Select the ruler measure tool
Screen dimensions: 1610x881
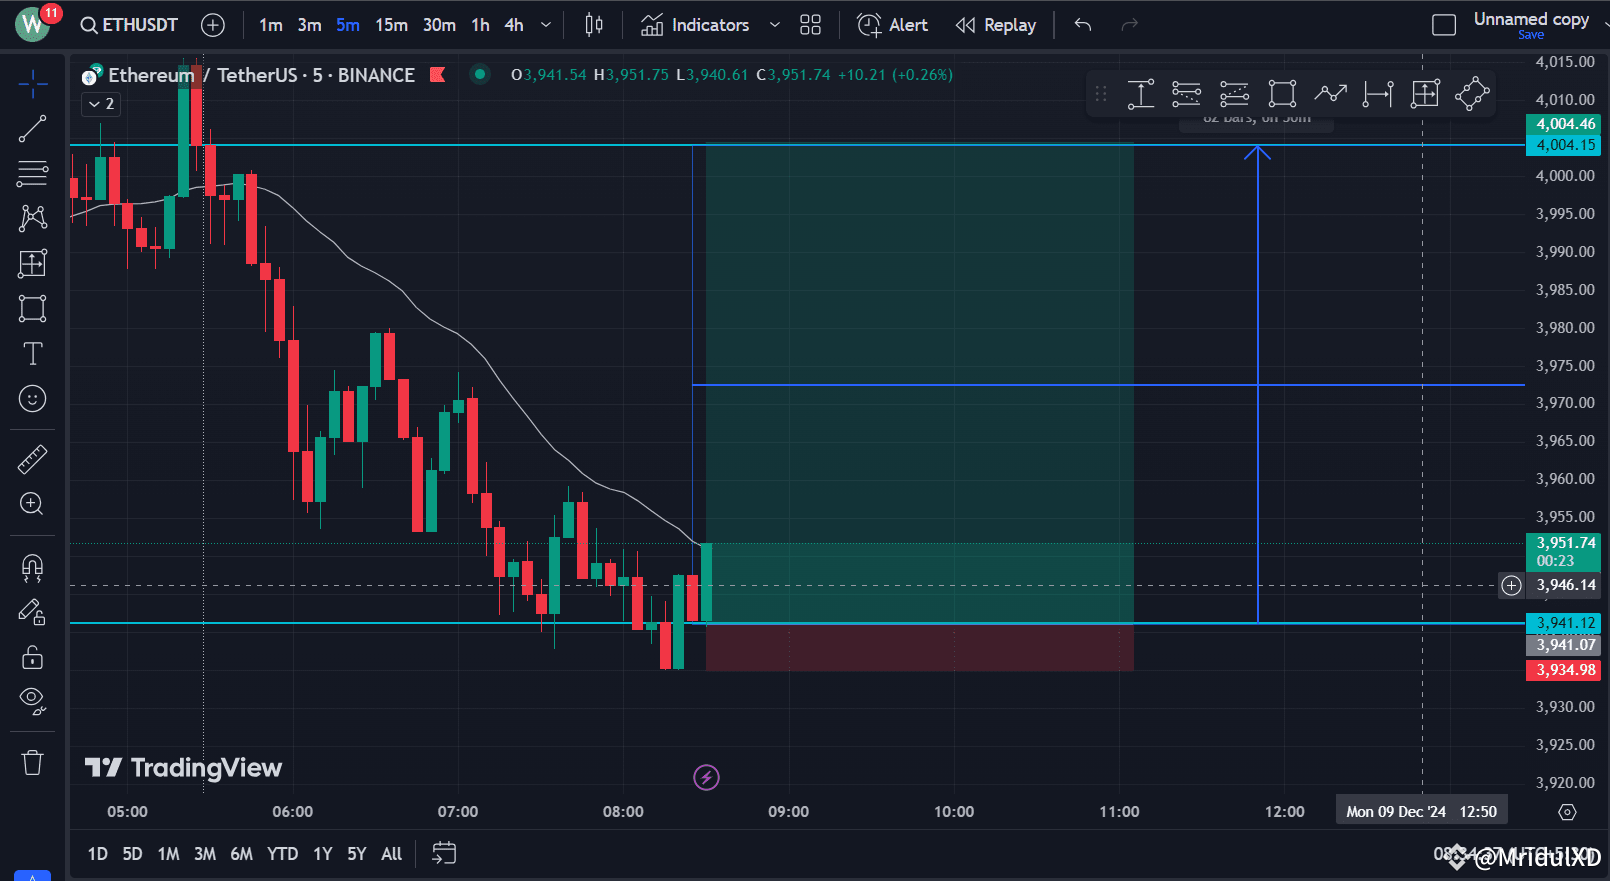[x=33, y=459]
